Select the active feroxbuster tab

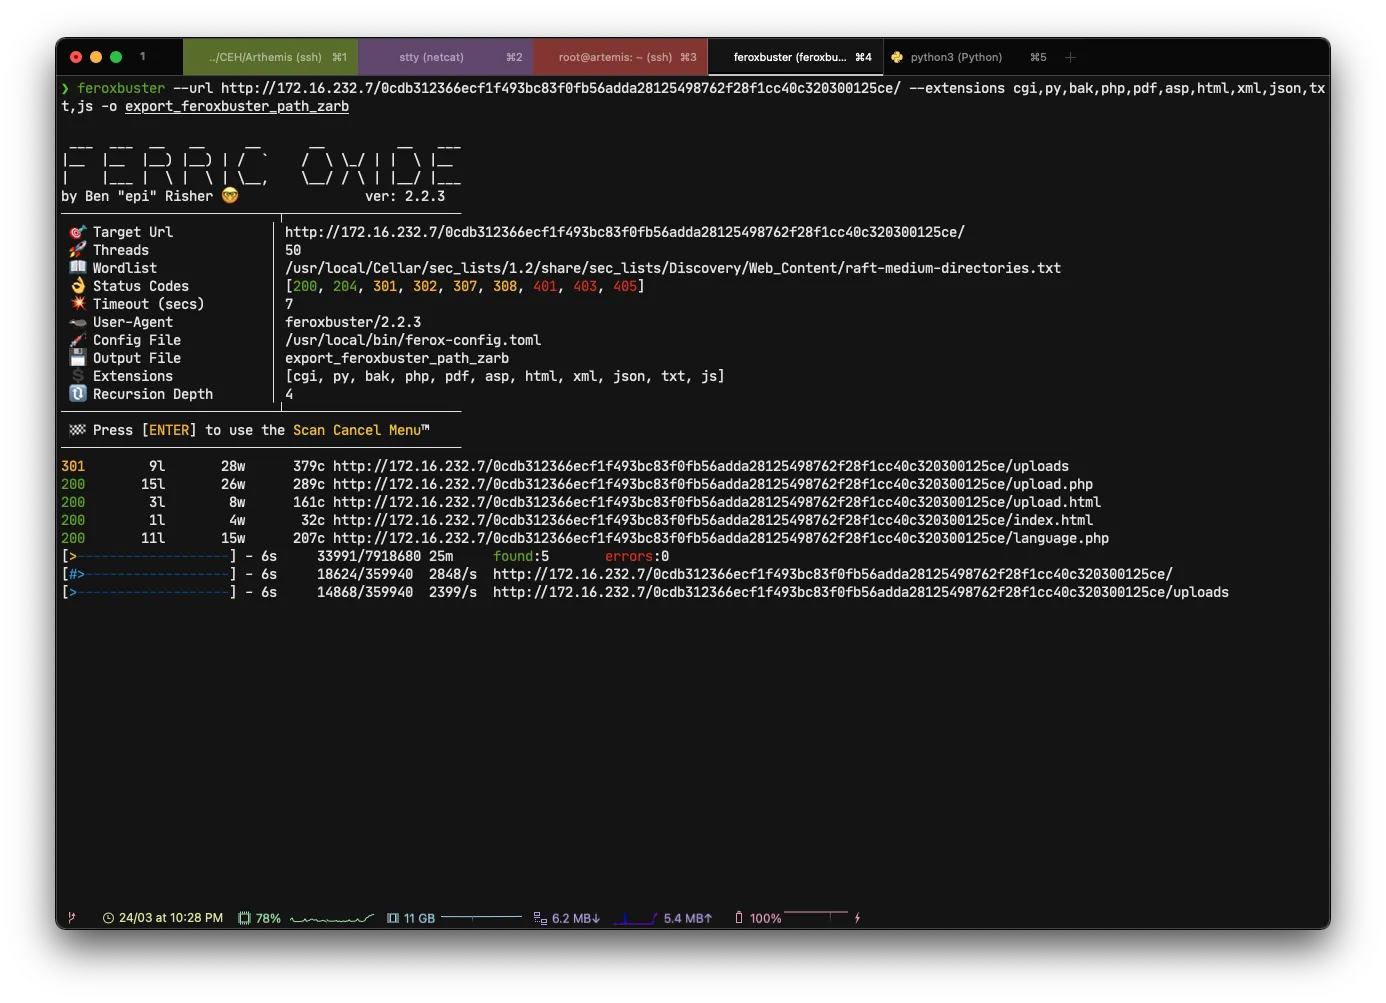(795, 57)
